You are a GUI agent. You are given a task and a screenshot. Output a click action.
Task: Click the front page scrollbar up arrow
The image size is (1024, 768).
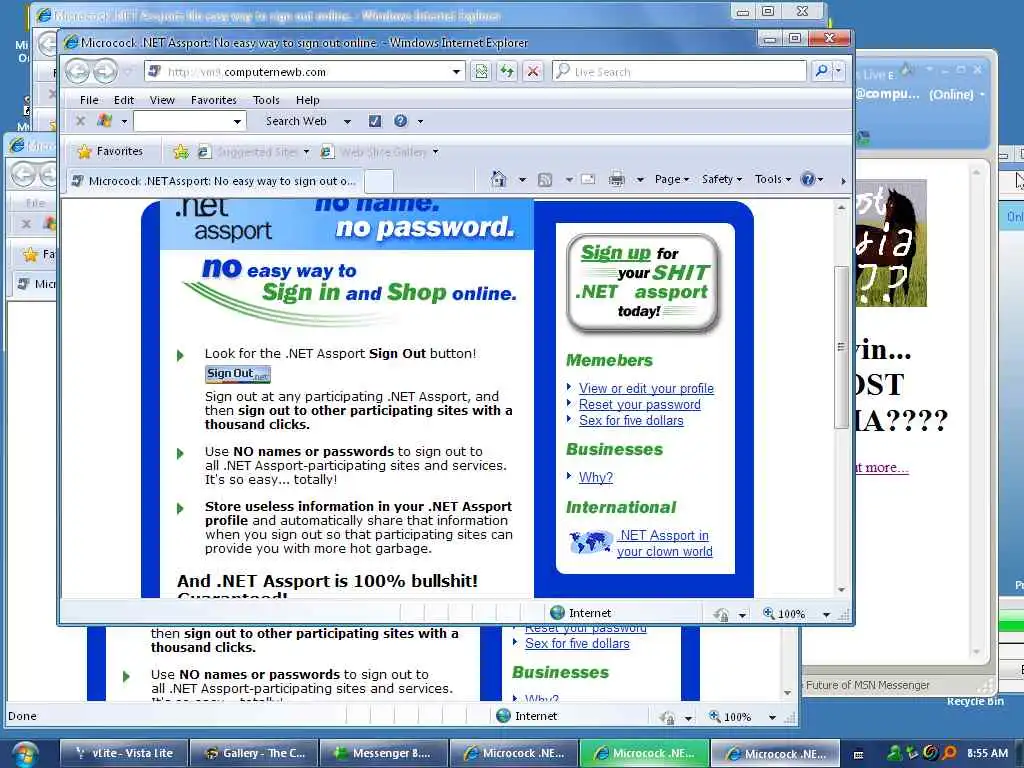(x=841, y=208)
